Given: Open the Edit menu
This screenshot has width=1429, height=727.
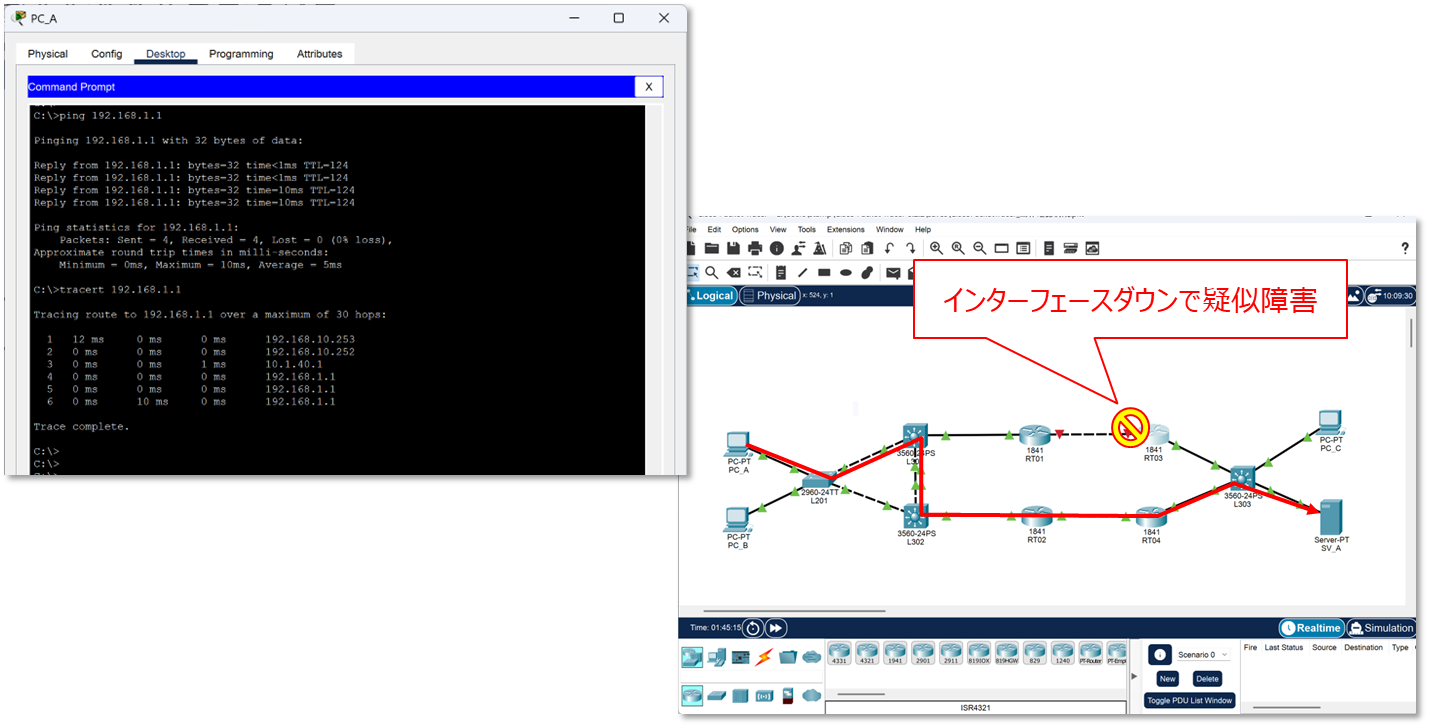Looking at the screenshot, I should [x=714, y=230].
